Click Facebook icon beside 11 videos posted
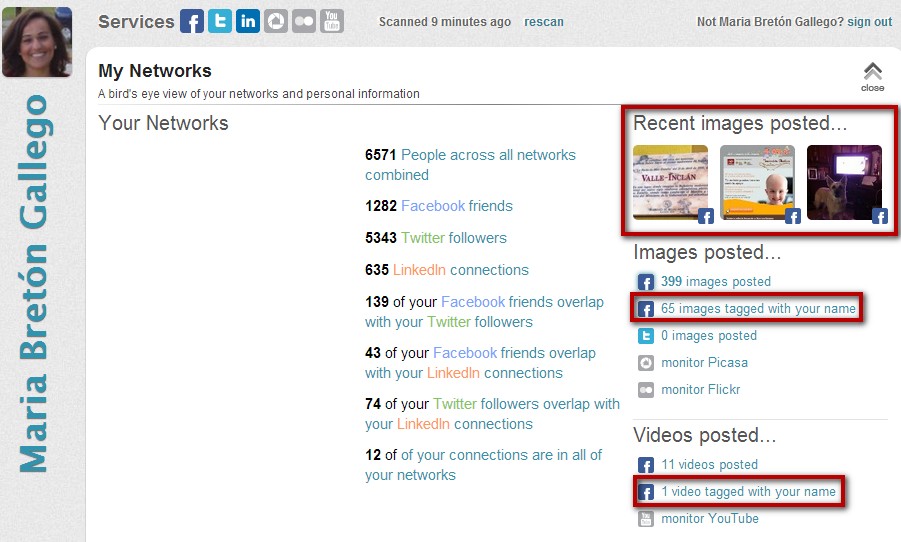The width and height of the screenshot is (901, 542). point(646,465)
